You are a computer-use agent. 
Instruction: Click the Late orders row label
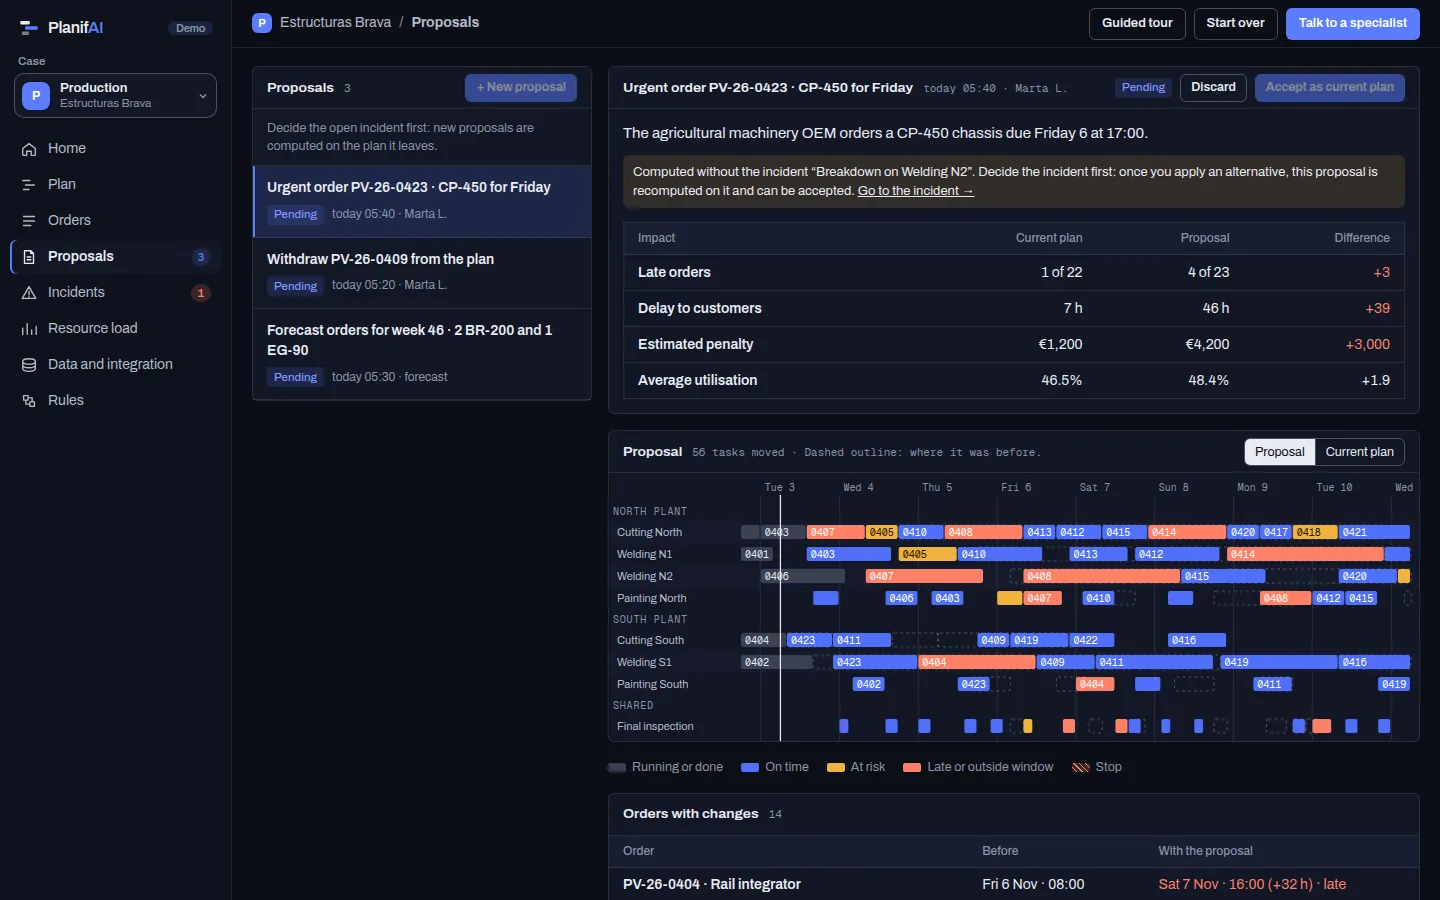674,273
